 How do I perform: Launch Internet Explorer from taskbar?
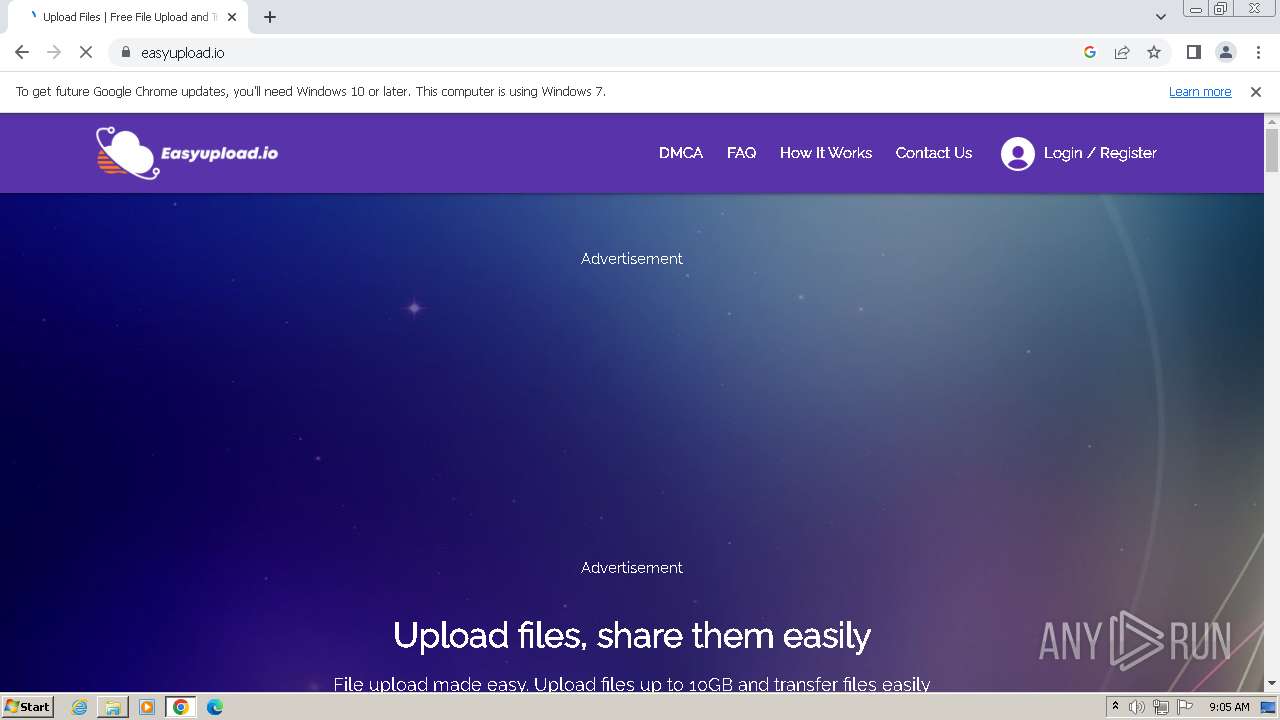(x=80, y=707)
